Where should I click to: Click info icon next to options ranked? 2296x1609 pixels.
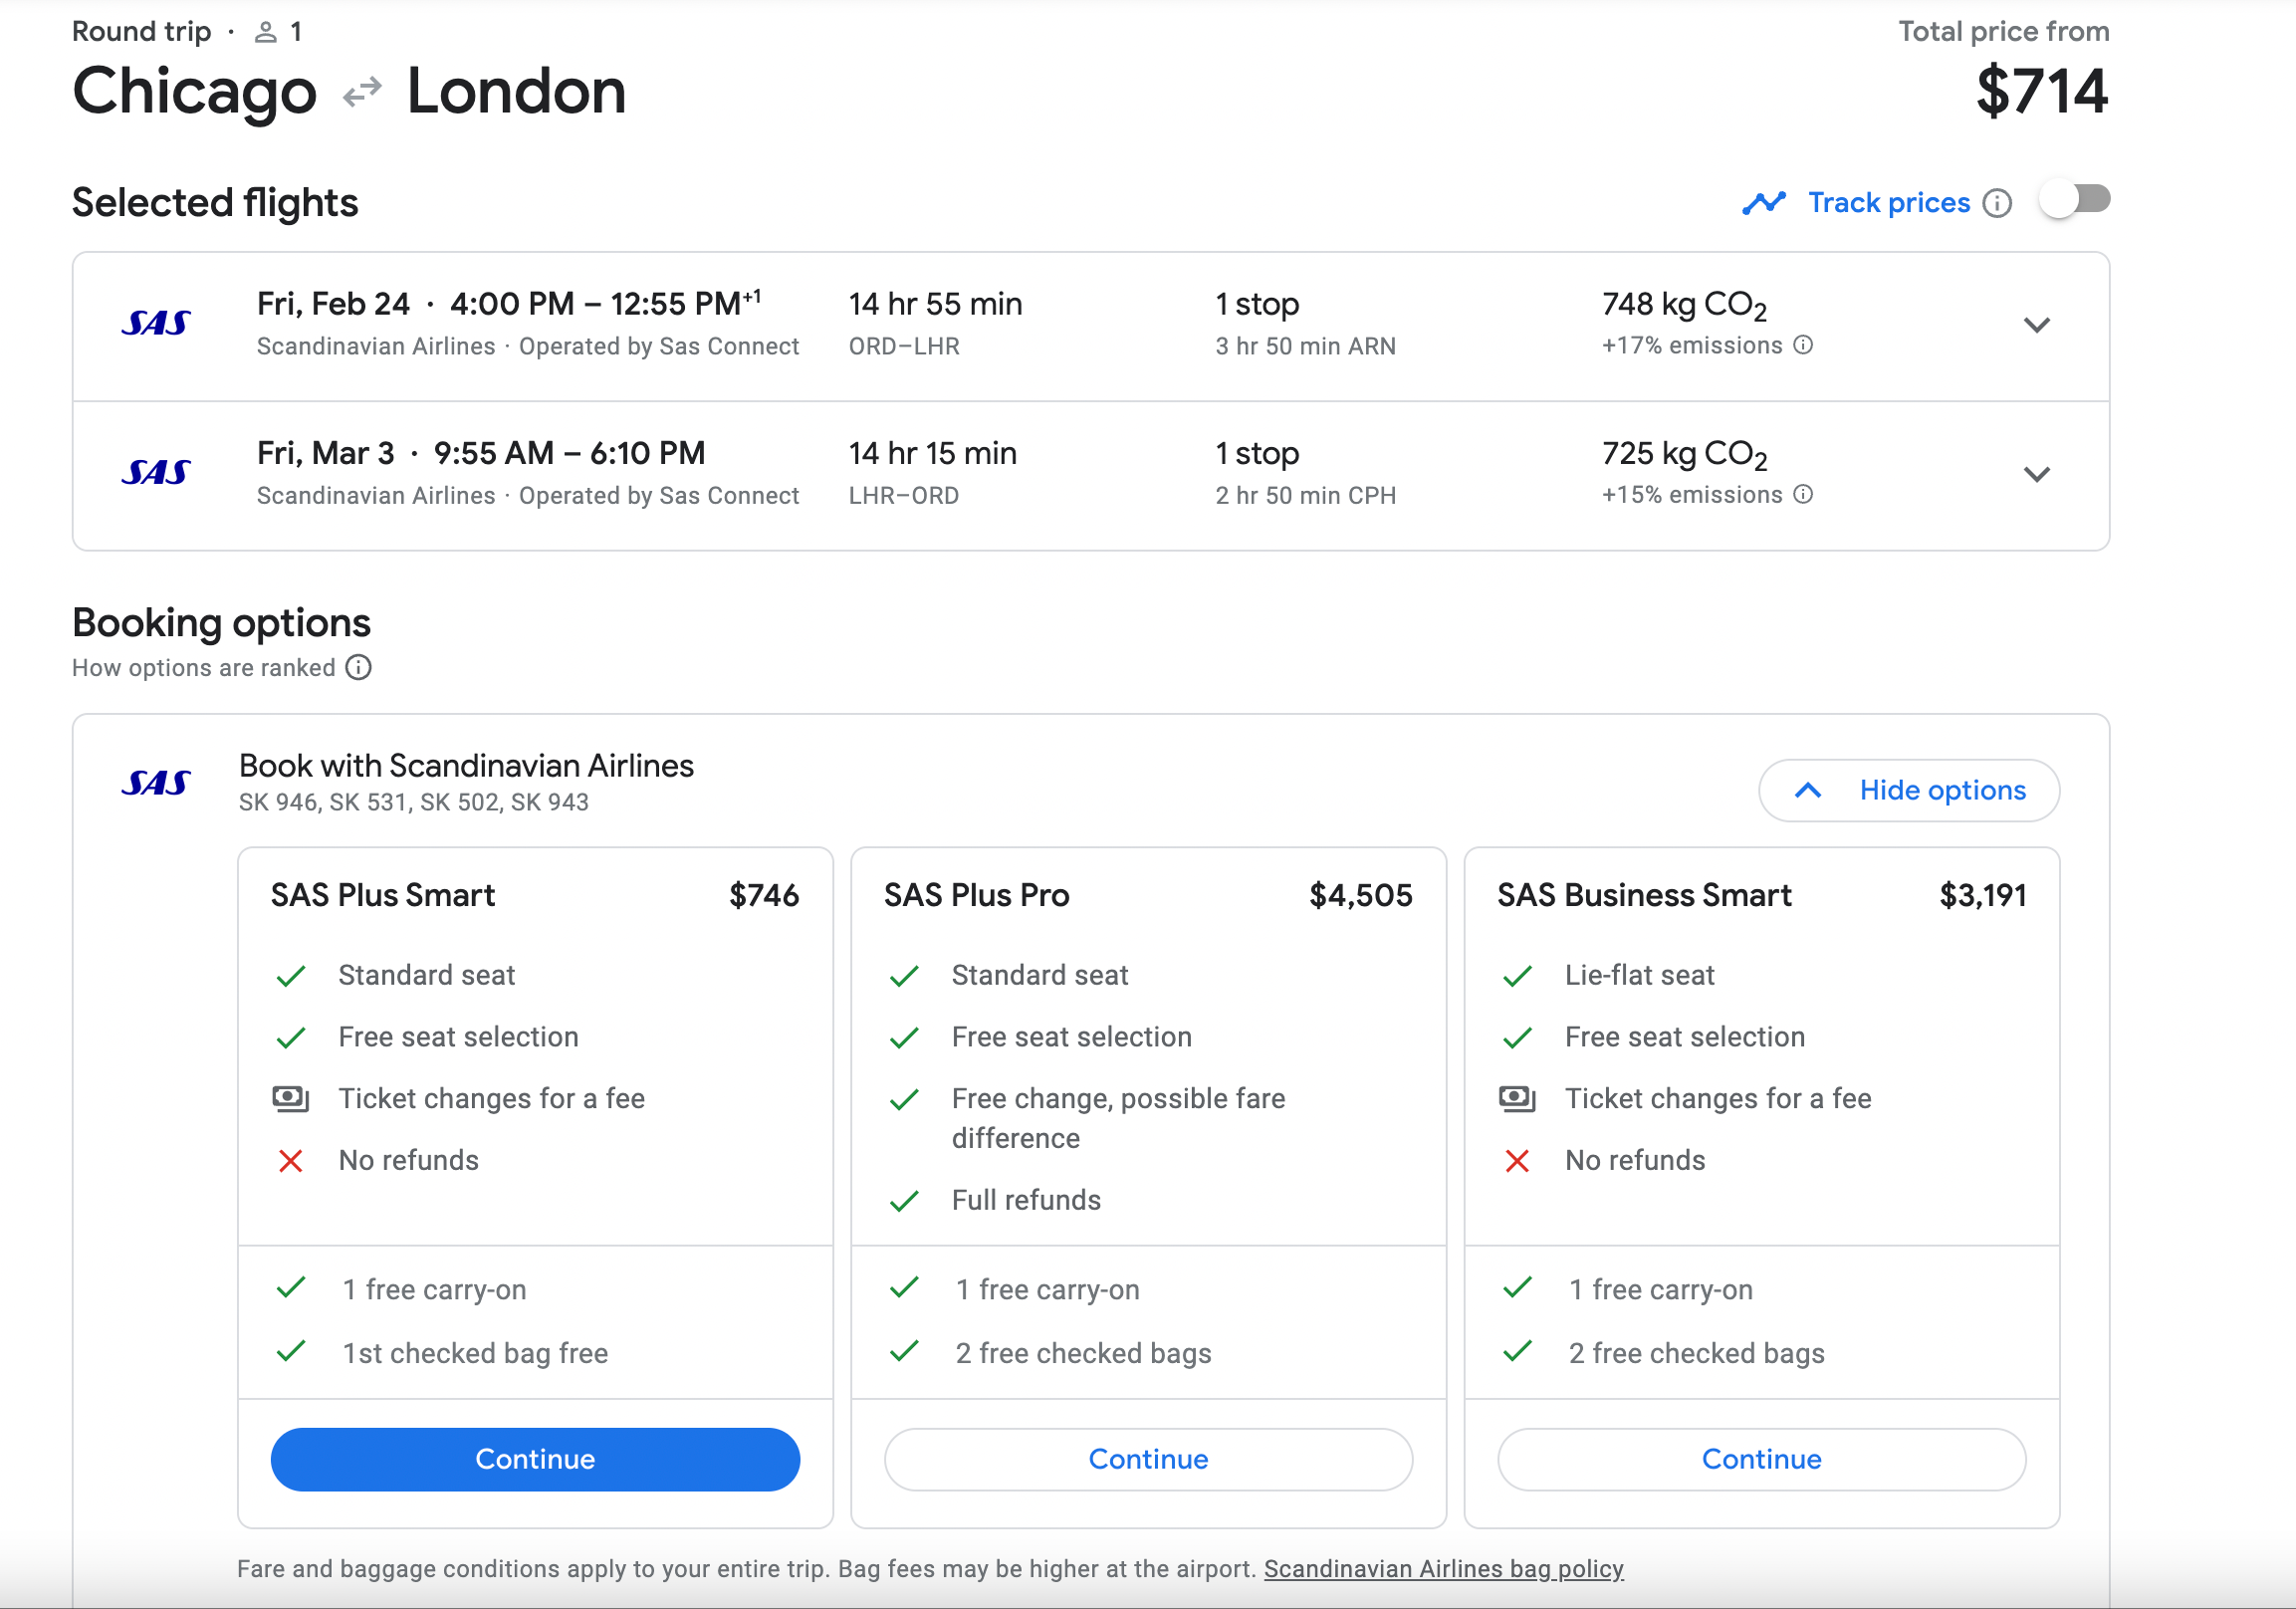coord(358,667)
